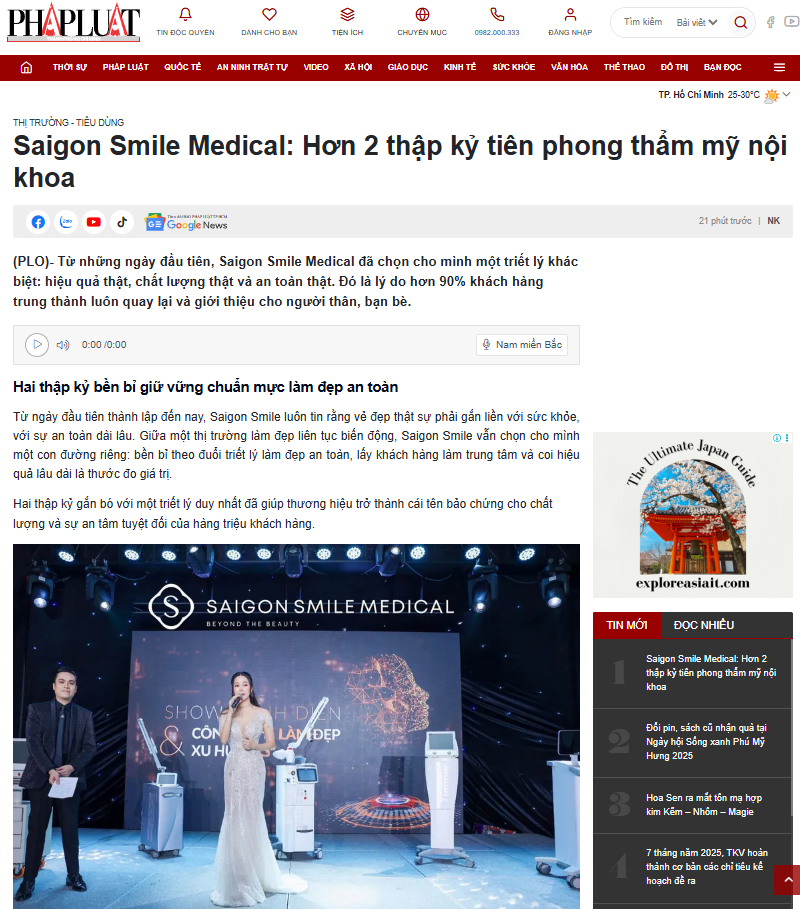
Task: Open the hamburger menu in navbar
Action: coord(779,67)
